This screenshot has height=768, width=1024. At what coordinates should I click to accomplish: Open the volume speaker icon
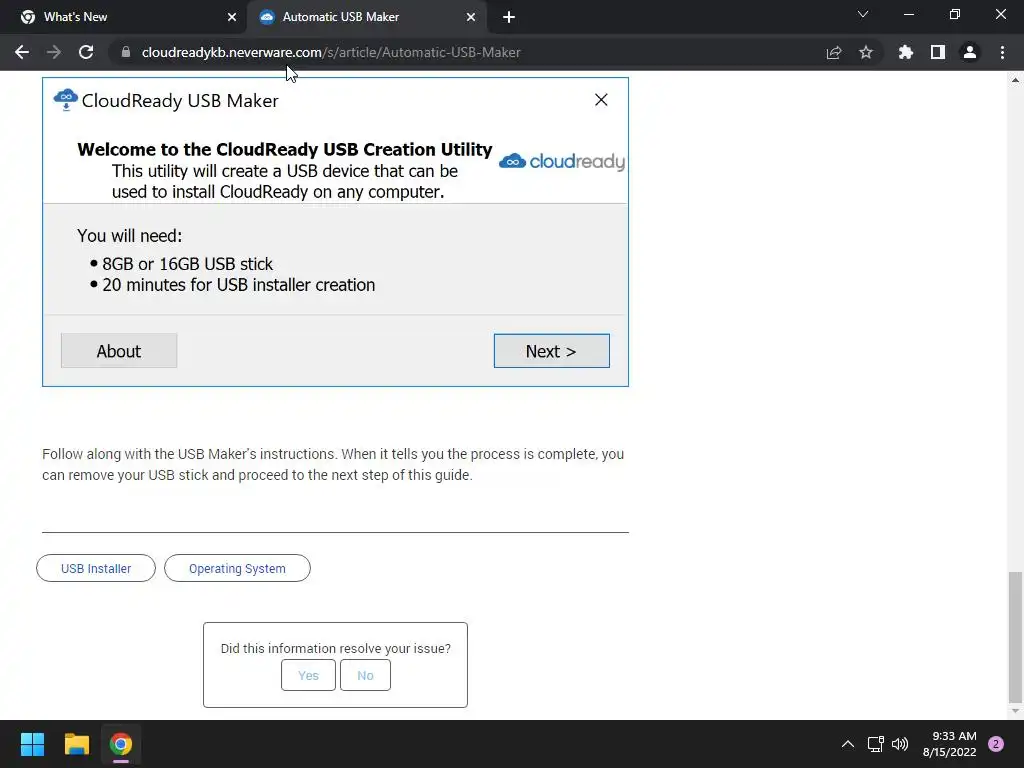tap(900, 744)
